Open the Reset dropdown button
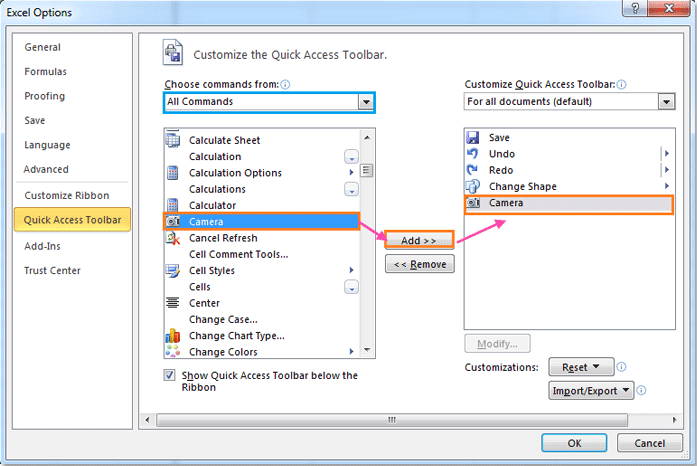 (x=581, y=368)
